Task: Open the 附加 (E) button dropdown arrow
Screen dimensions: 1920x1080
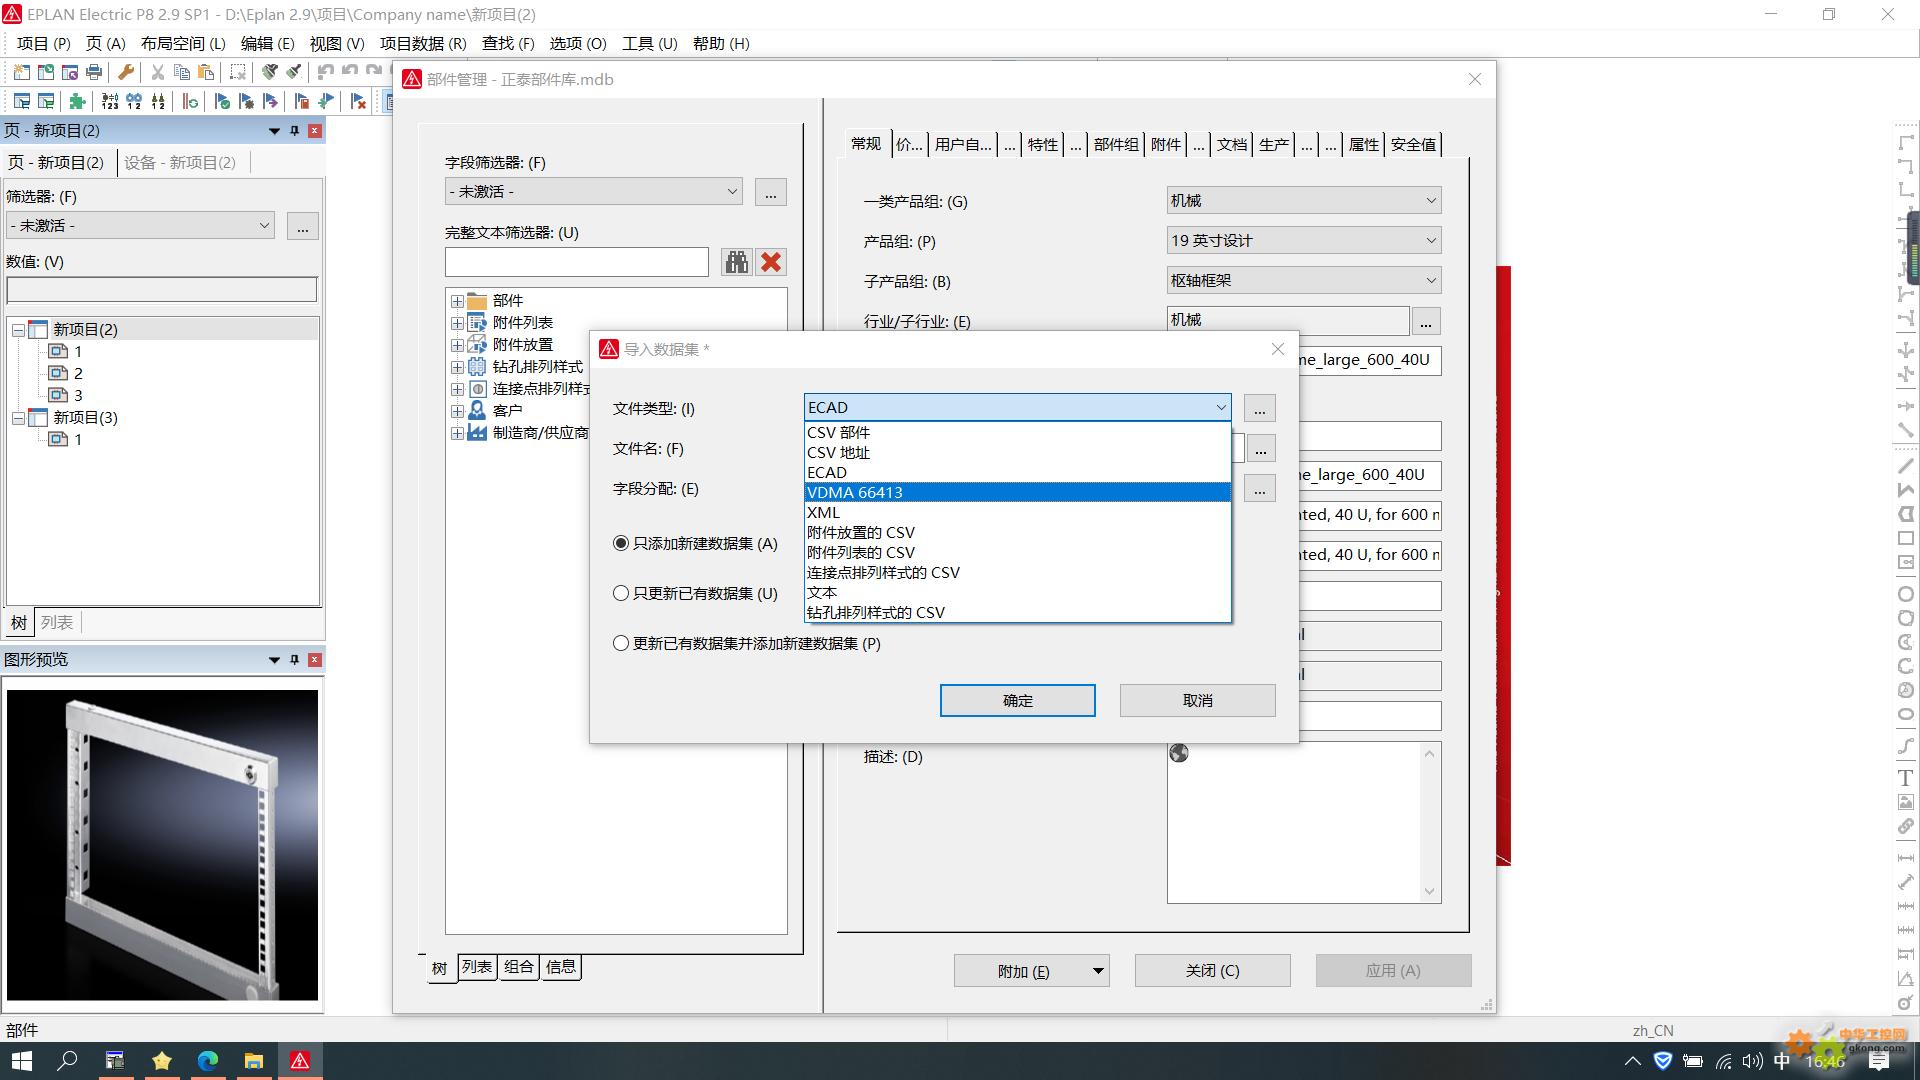Action: pos(1097,970)
